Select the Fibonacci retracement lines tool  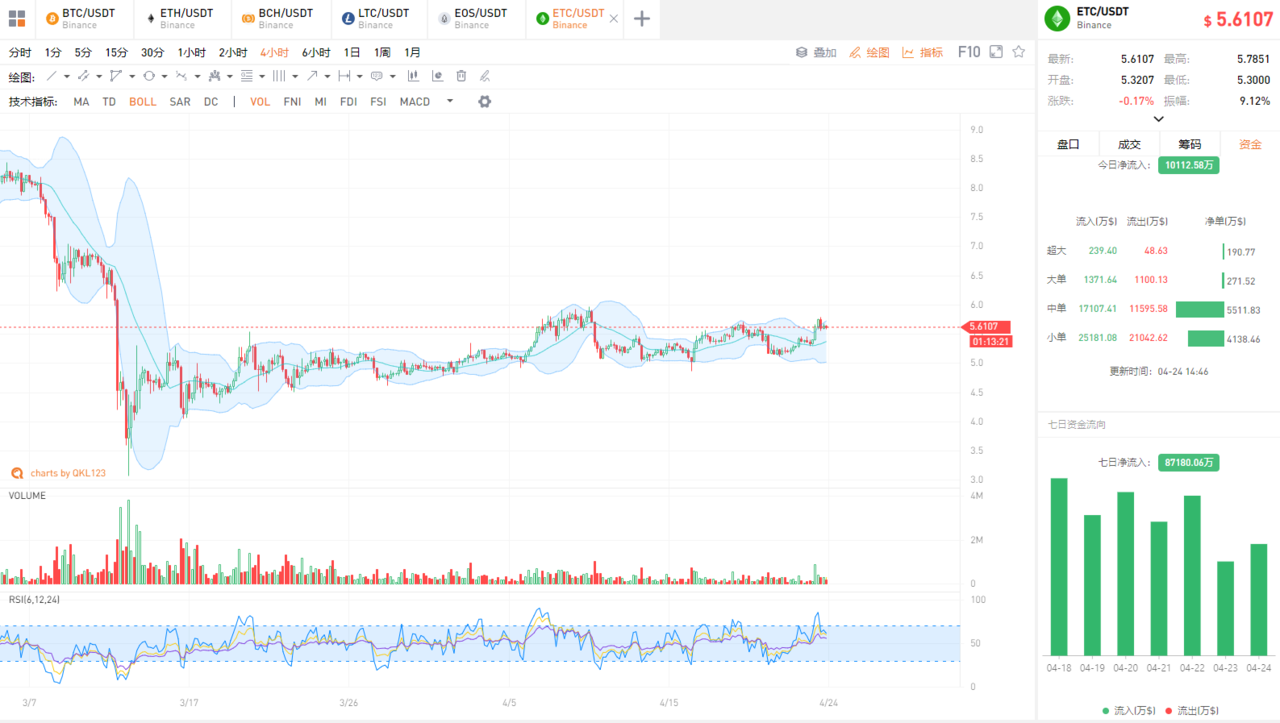(246, 76)
